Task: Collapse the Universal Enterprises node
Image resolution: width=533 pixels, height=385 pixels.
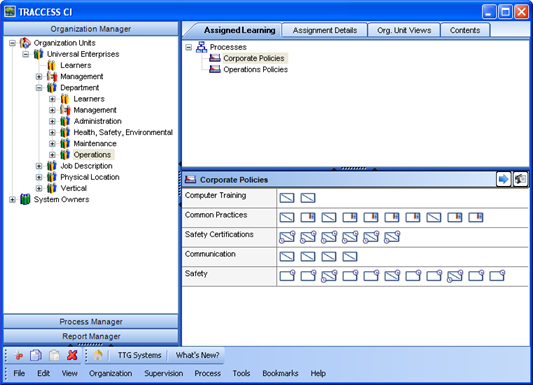Action: click(x=25, y=54)
